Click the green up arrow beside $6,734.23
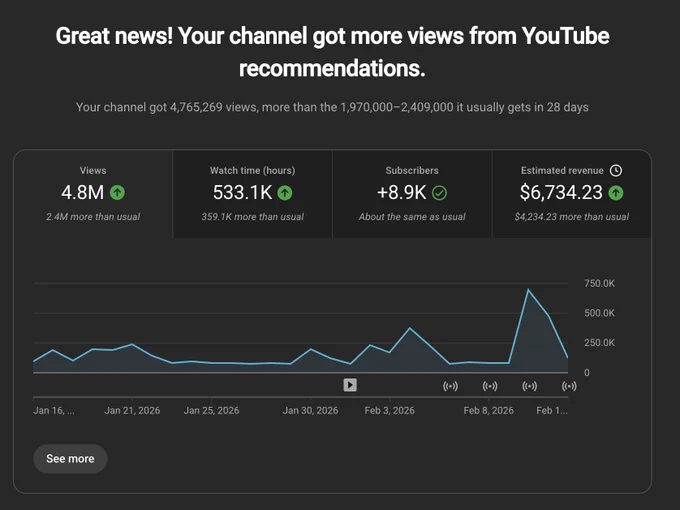680x510 pixels. pyautogui.click(x=616, y=193)
